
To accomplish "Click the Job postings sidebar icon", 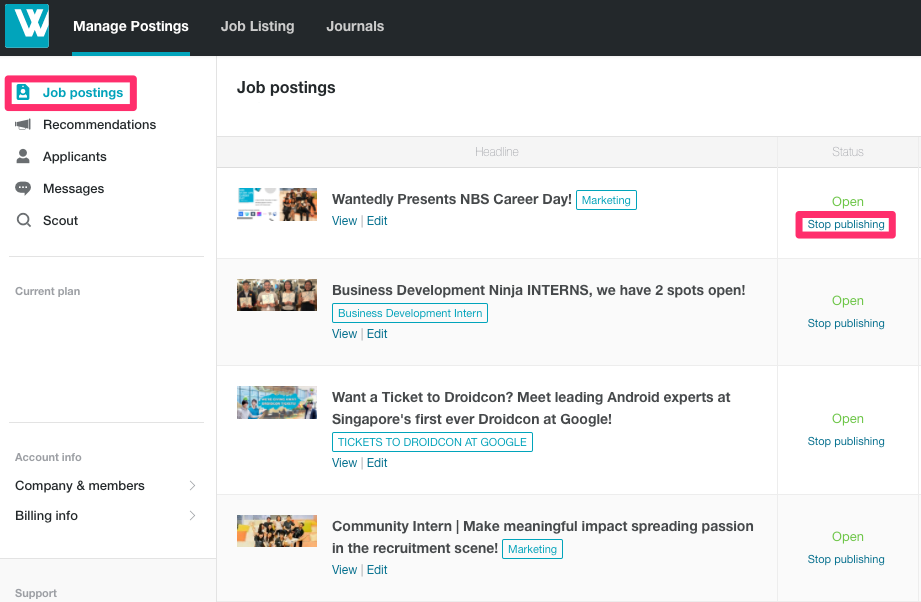I will tap(23, 92).
